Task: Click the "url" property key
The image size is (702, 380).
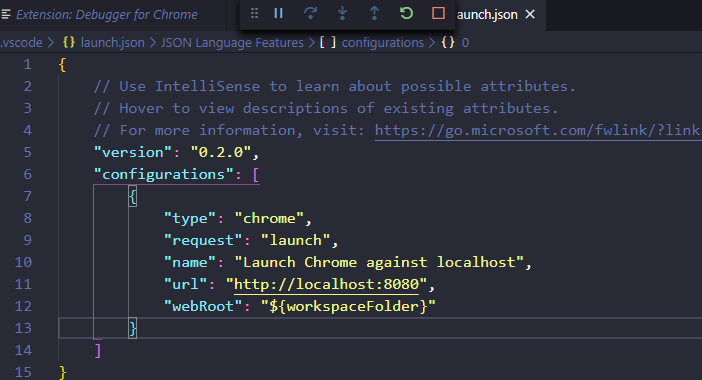Action: [x=186, y=284]
